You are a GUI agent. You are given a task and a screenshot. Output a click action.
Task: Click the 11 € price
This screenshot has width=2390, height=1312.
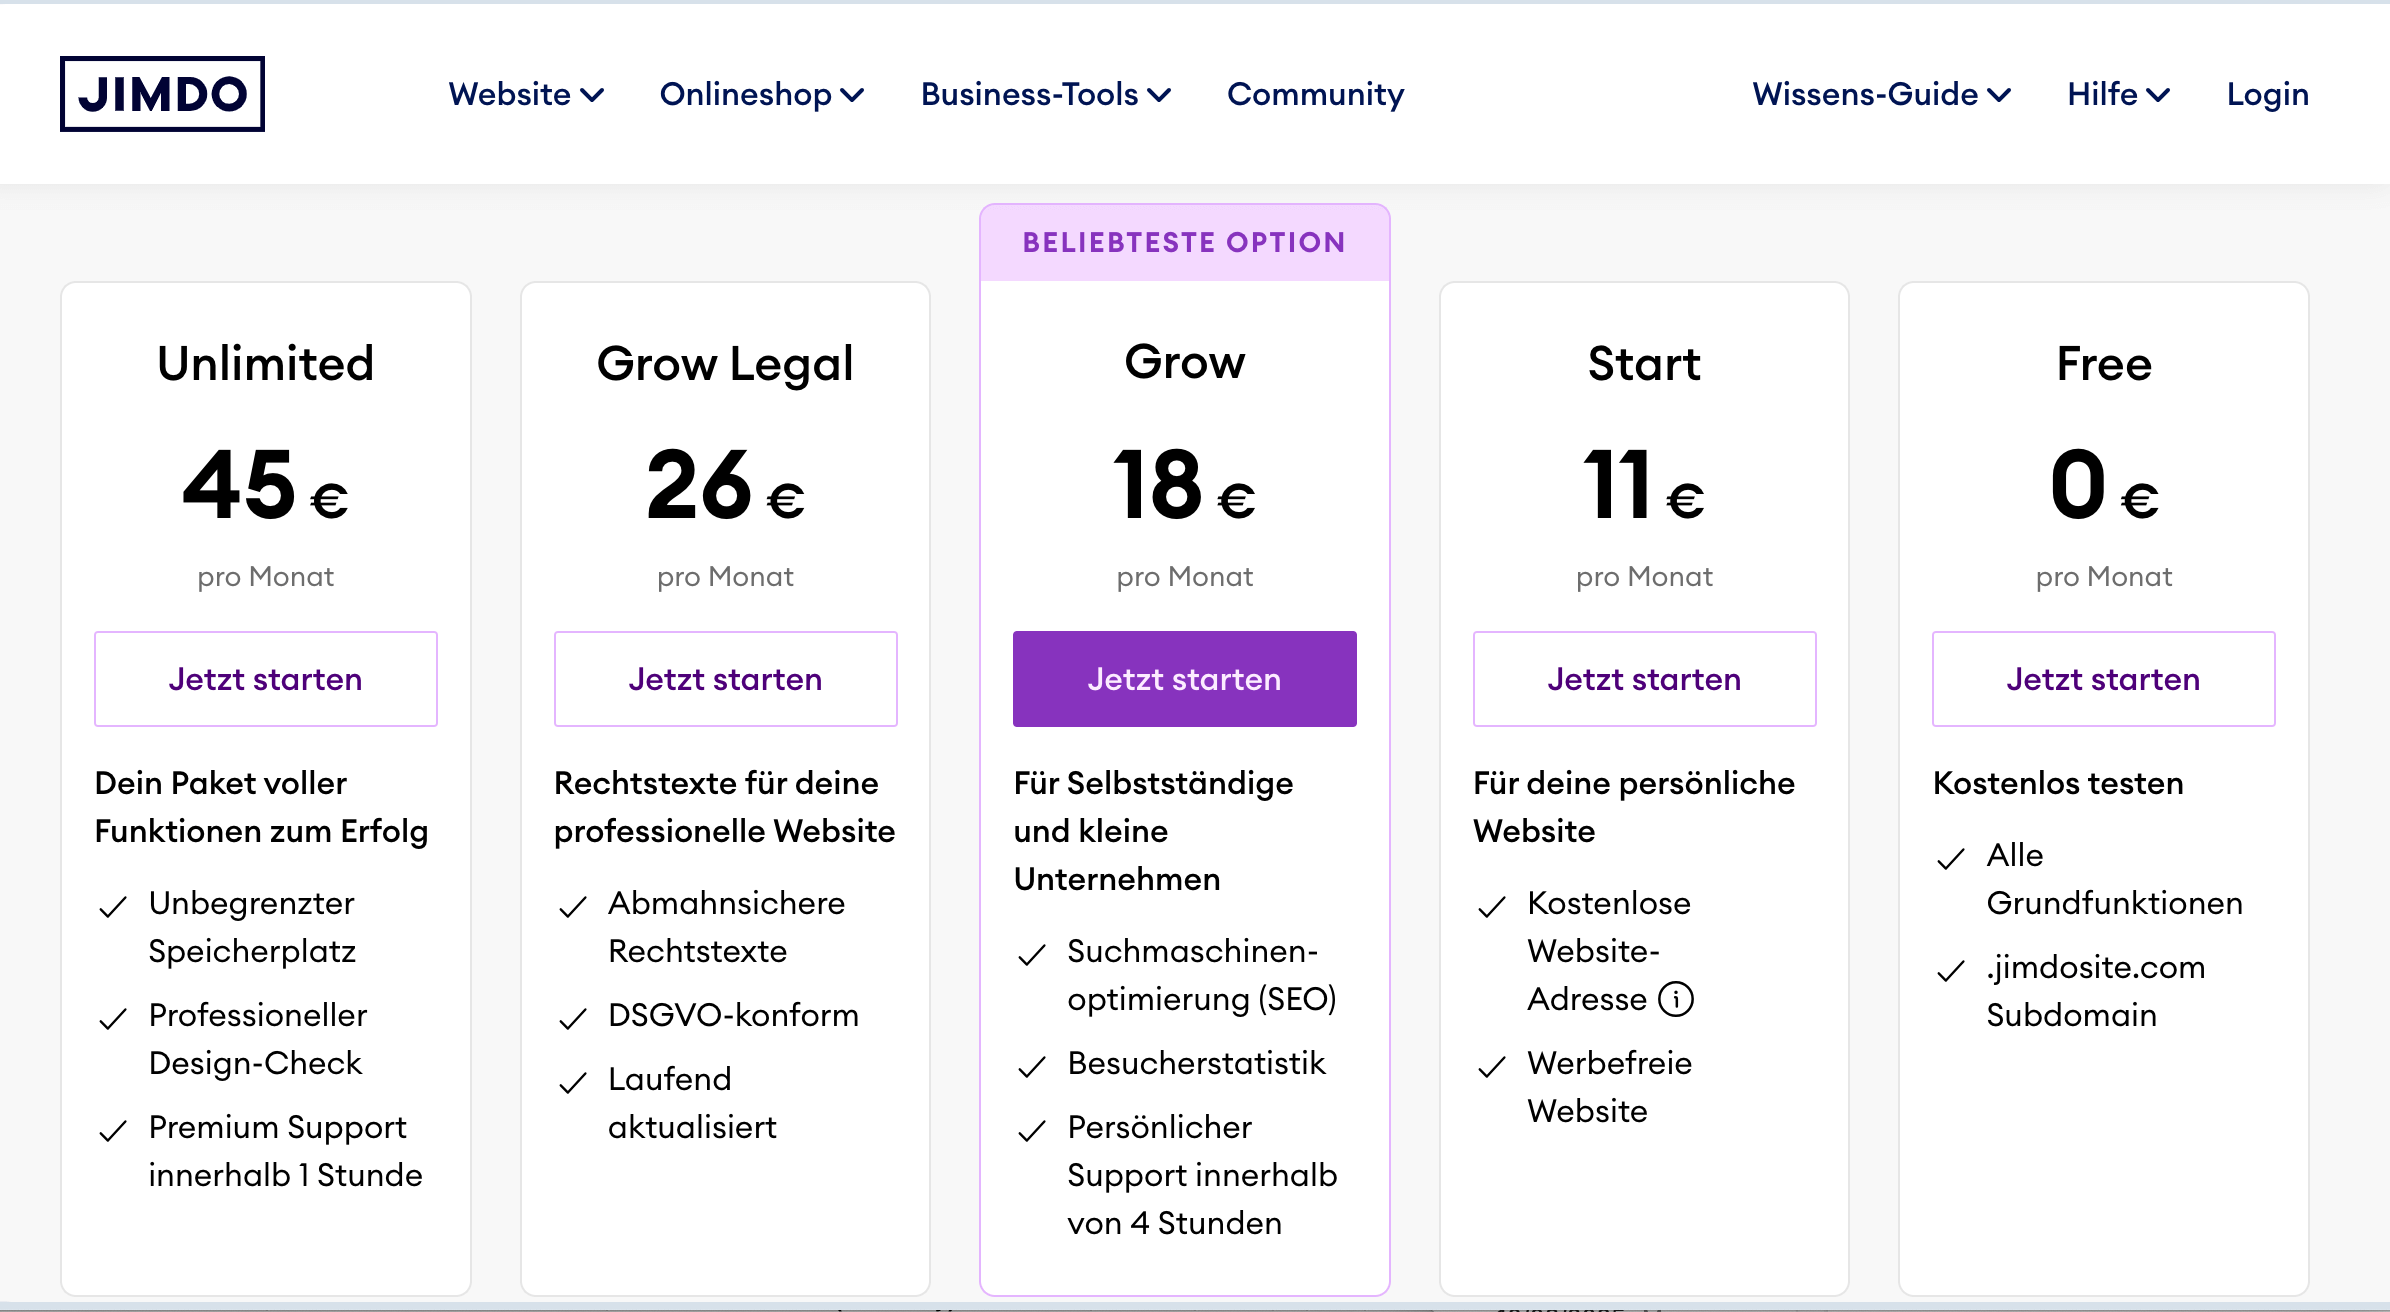(x=1645, y=485)
